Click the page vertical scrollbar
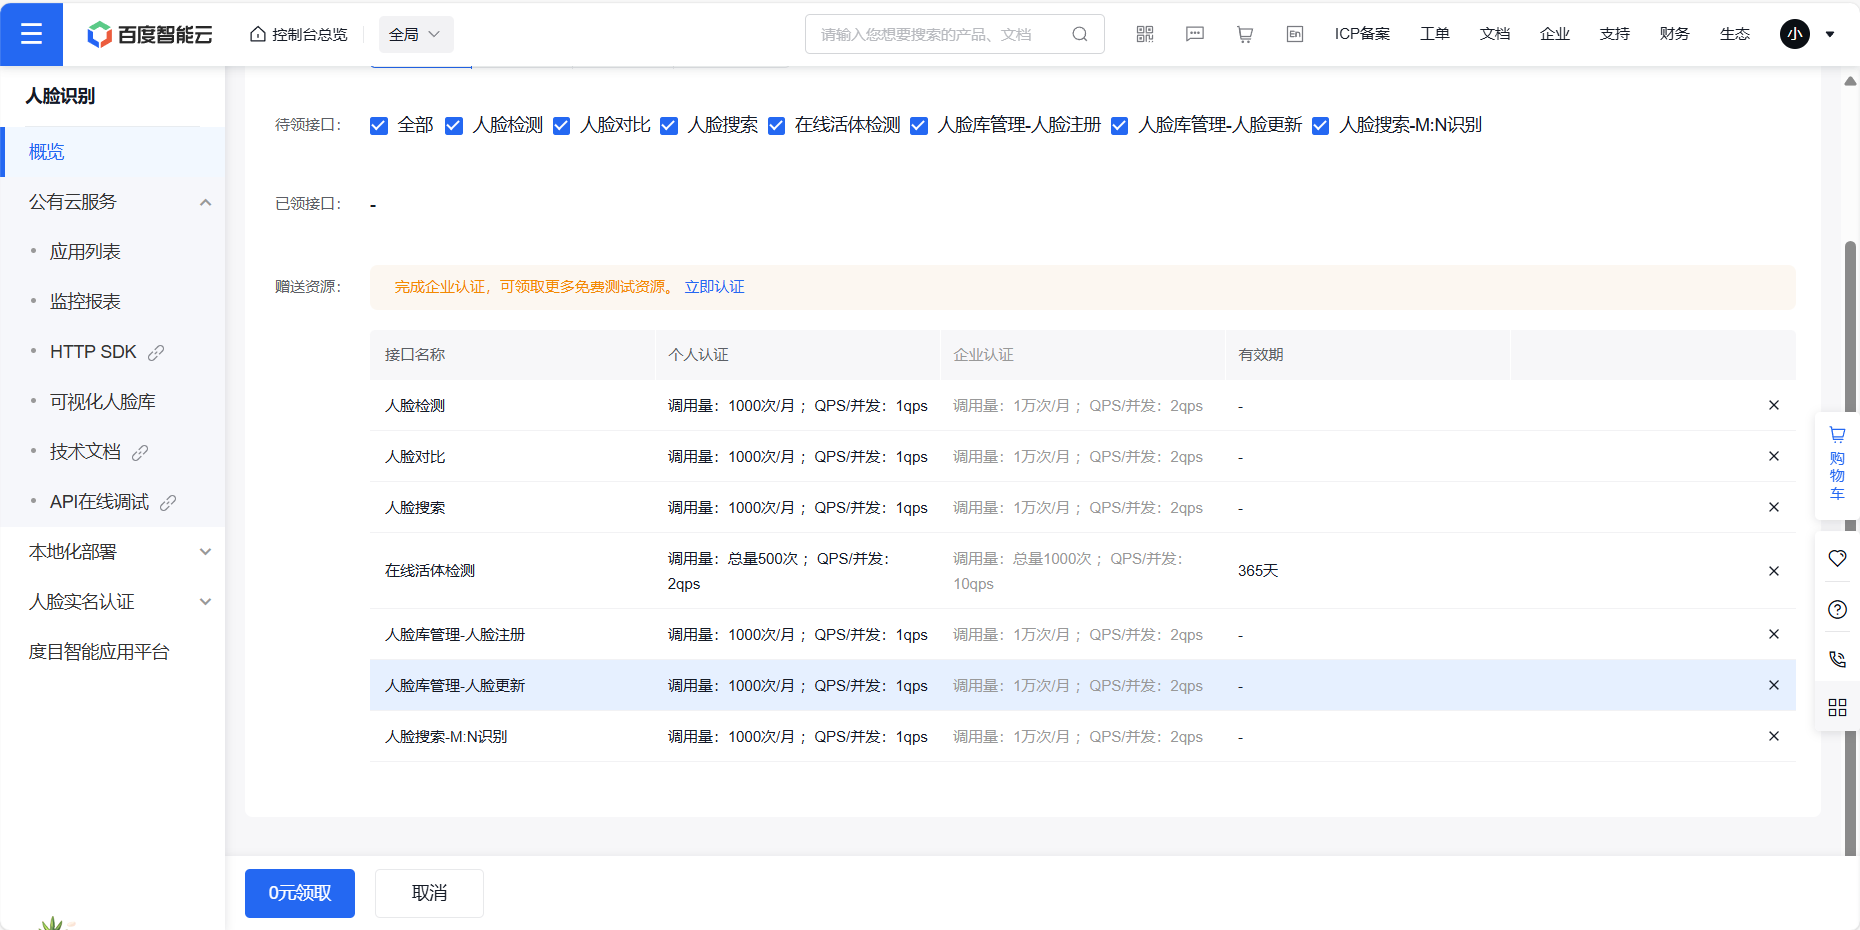This screenshot has width=1860, height=930. coord(1851,548)
